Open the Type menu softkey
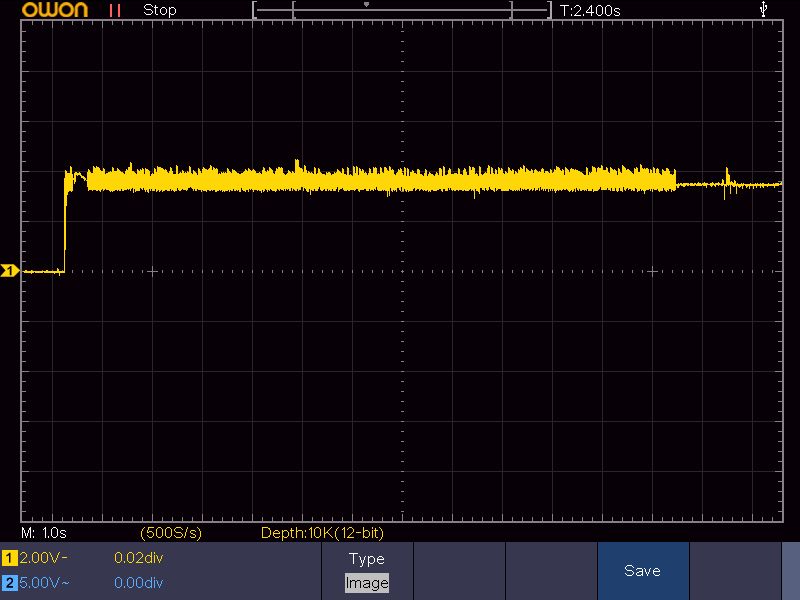The width and height of the screenshot is (800, 600). tap(366, 559)
